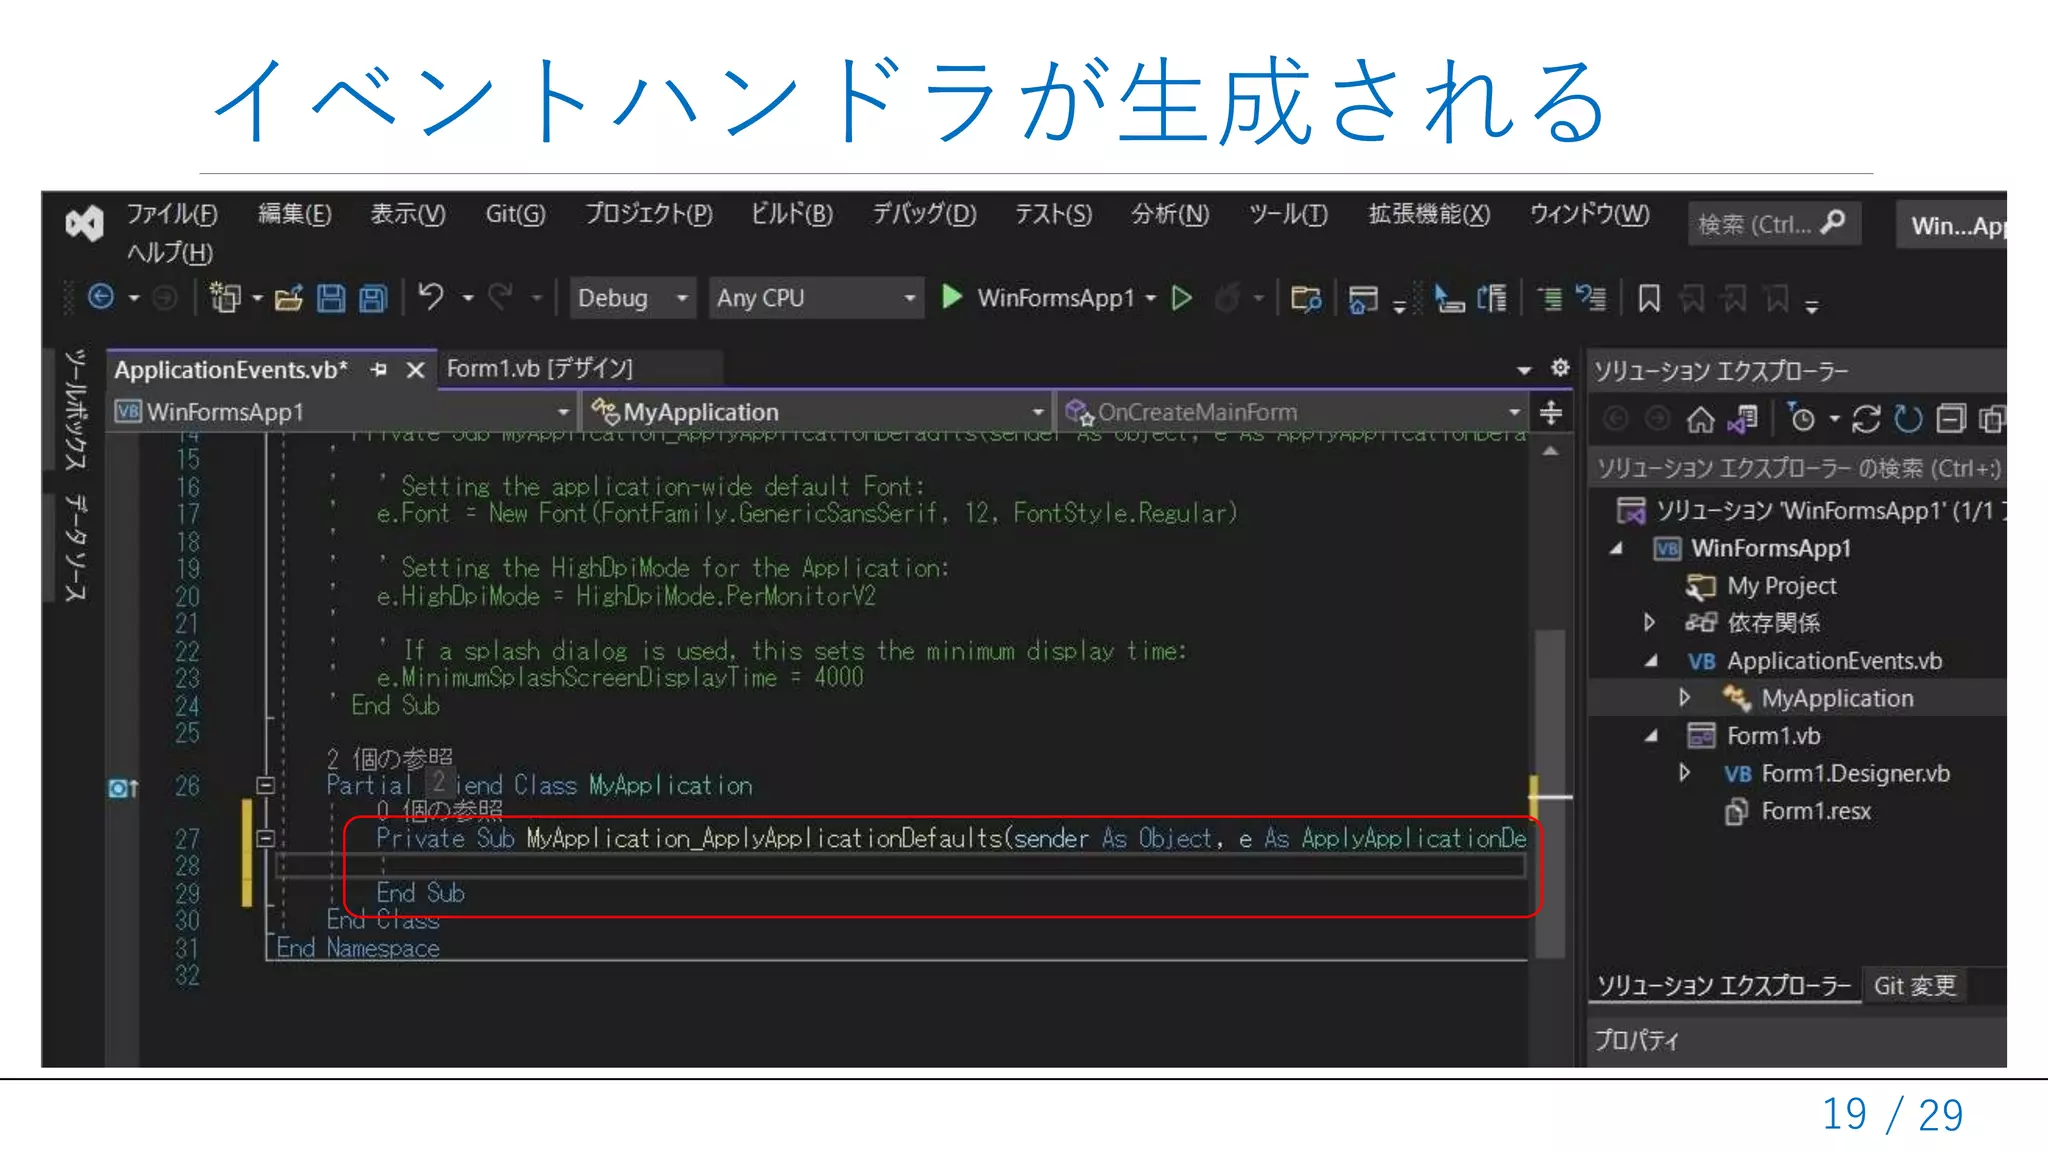The width and height of the screenshot is (2048, 1152).
Task: Click the Open File toolbar icon
Action: point(288,298)
